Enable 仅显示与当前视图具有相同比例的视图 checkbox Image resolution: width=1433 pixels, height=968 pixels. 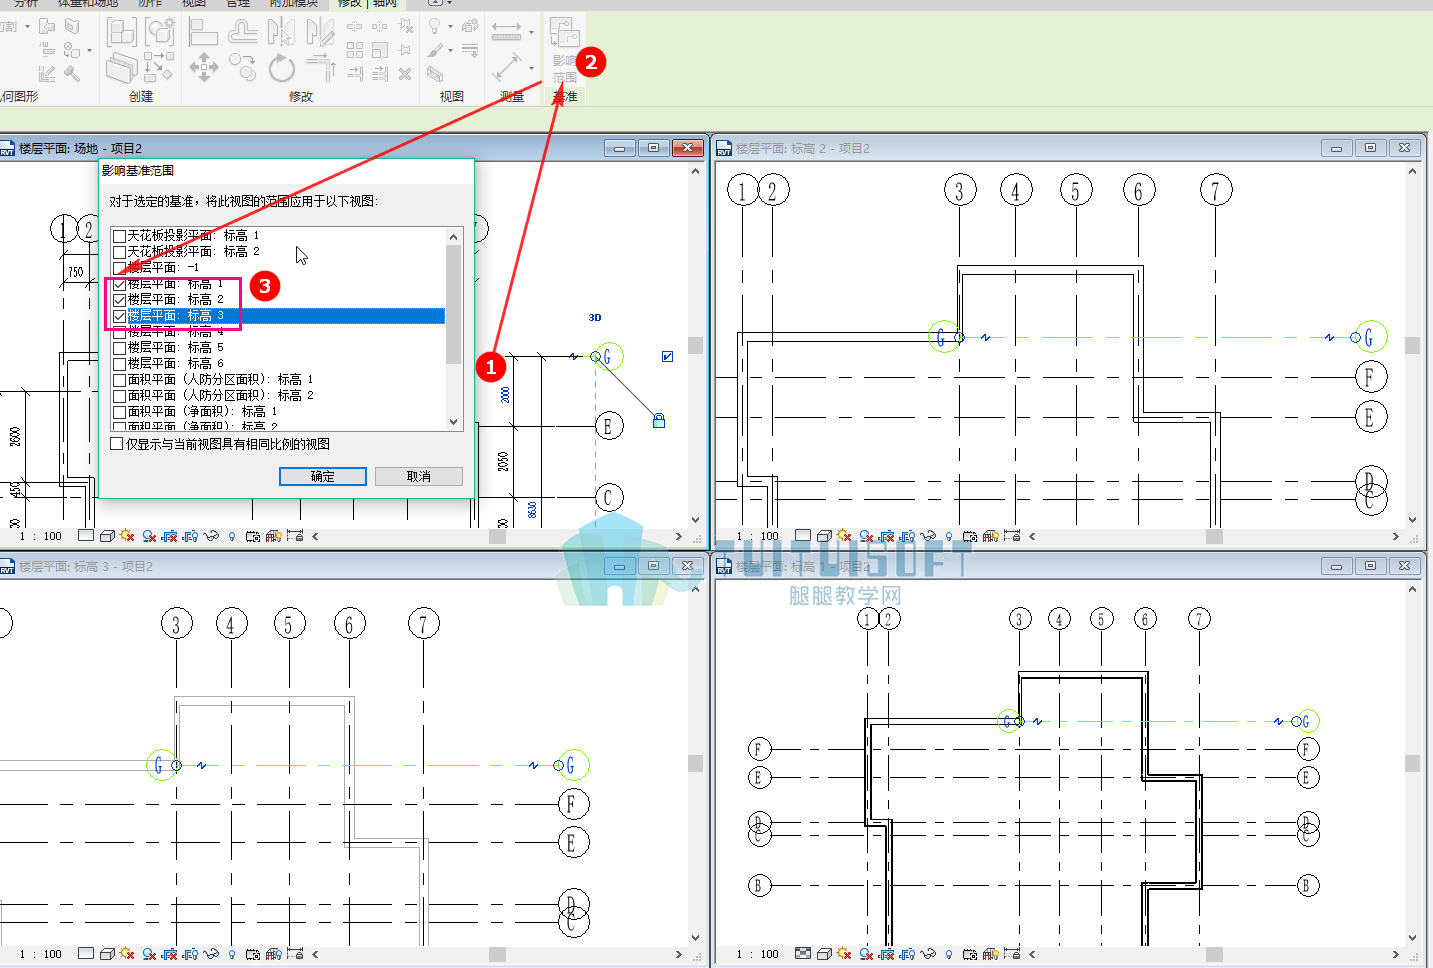(x=117, y=444)
